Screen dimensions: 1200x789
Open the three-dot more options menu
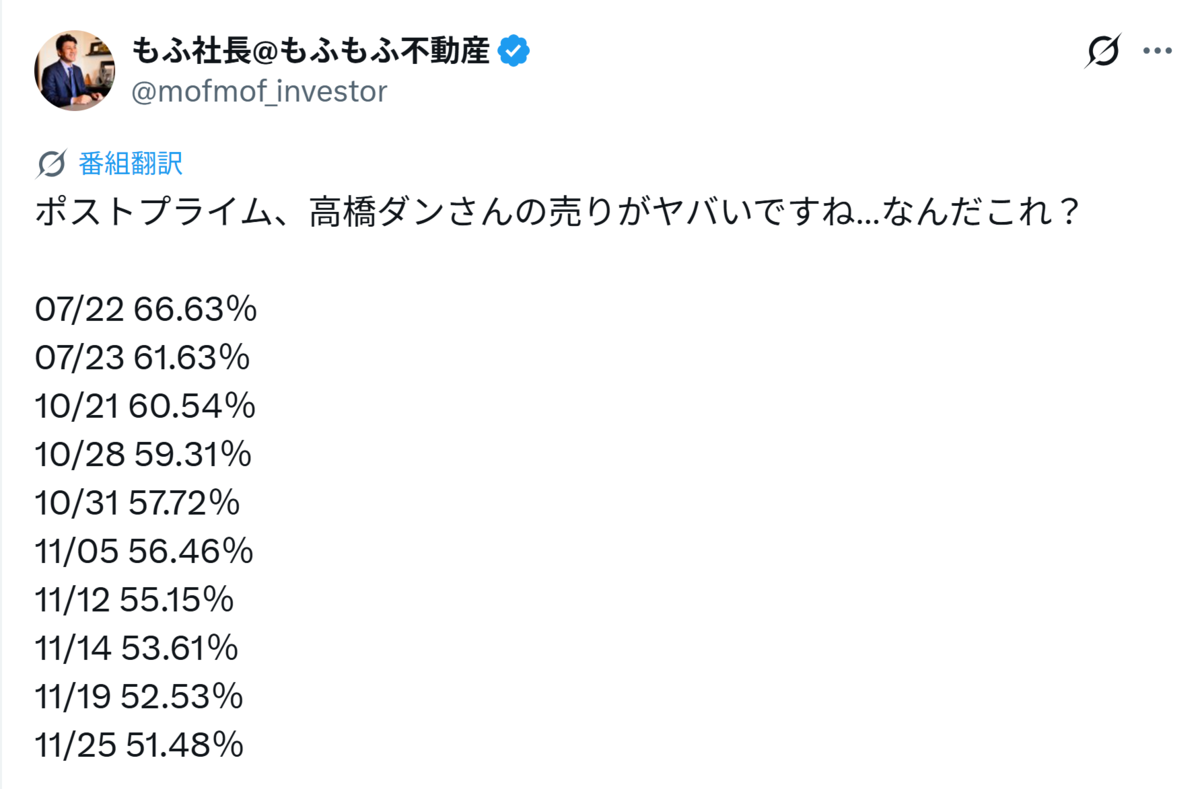pyautogui.click(x=1156, y=52)
